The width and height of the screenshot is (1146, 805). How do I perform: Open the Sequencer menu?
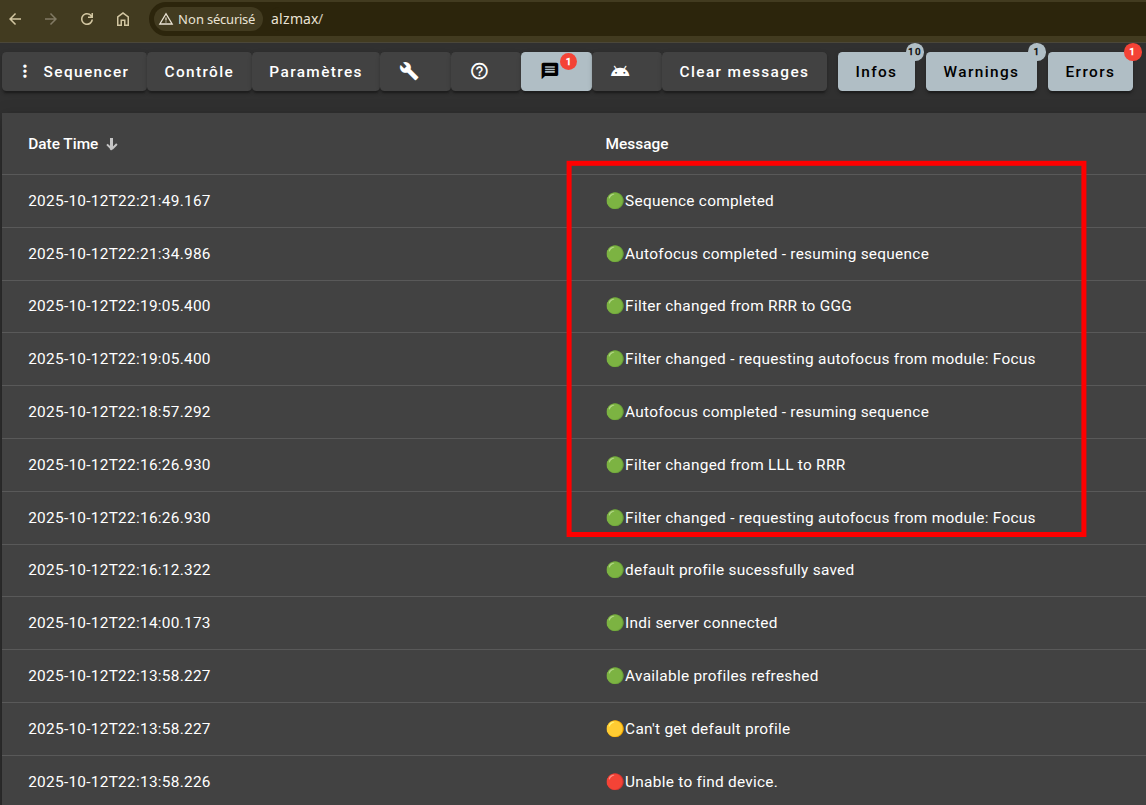(x=75, y=72)
